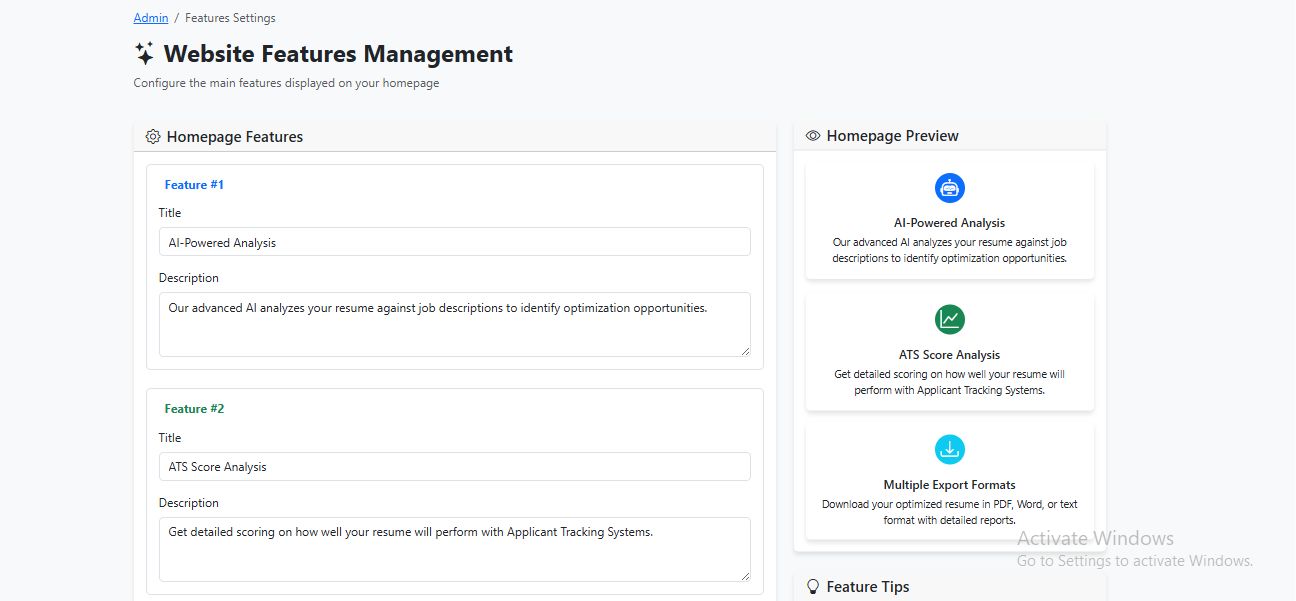
Task: Click the cyan download Export Formats icon
Action: coord(949,450)
